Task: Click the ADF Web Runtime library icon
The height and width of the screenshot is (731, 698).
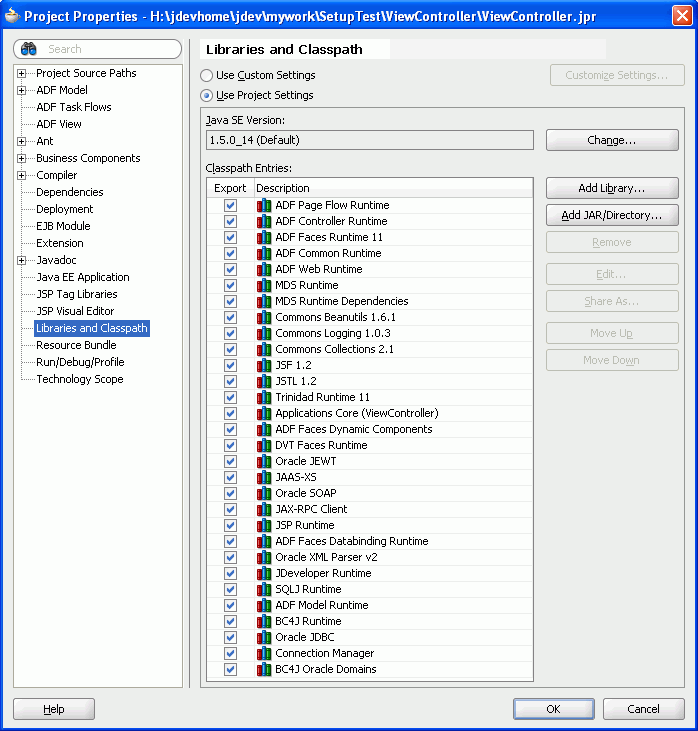Action: (x=264, y=269)
